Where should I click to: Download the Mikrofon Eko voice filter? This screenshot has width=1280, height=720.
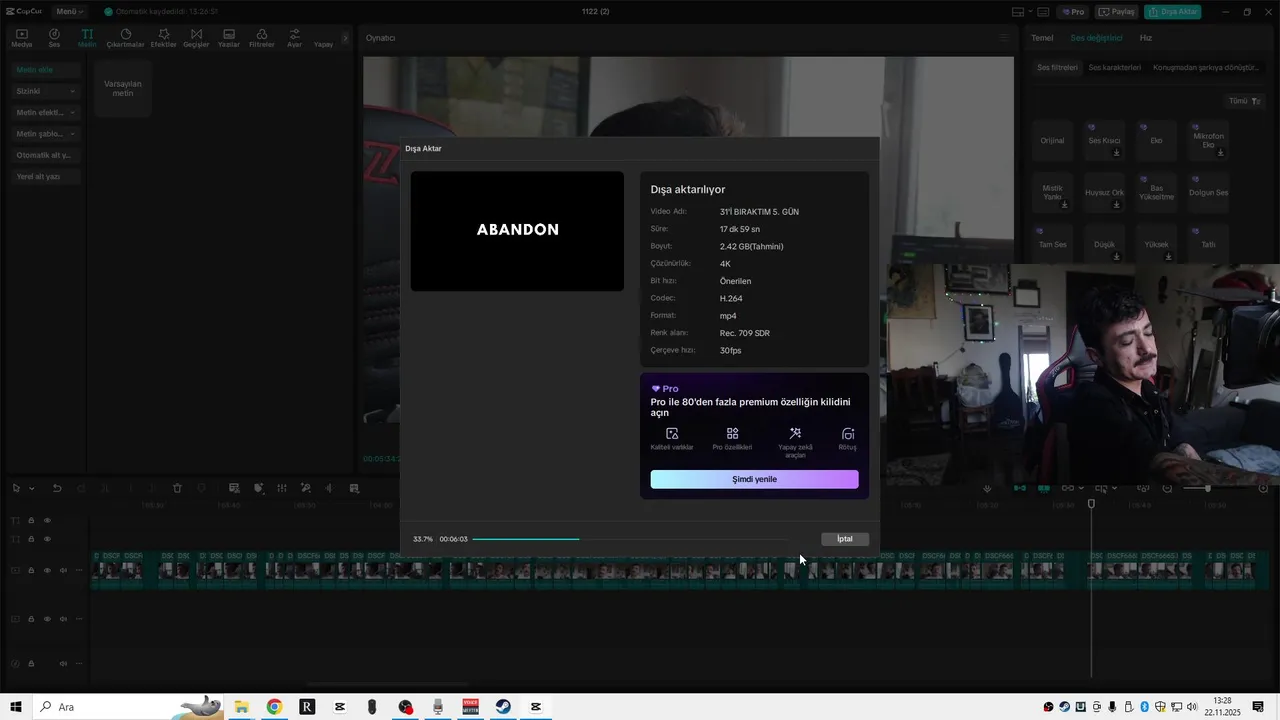tap(1220, 153)
